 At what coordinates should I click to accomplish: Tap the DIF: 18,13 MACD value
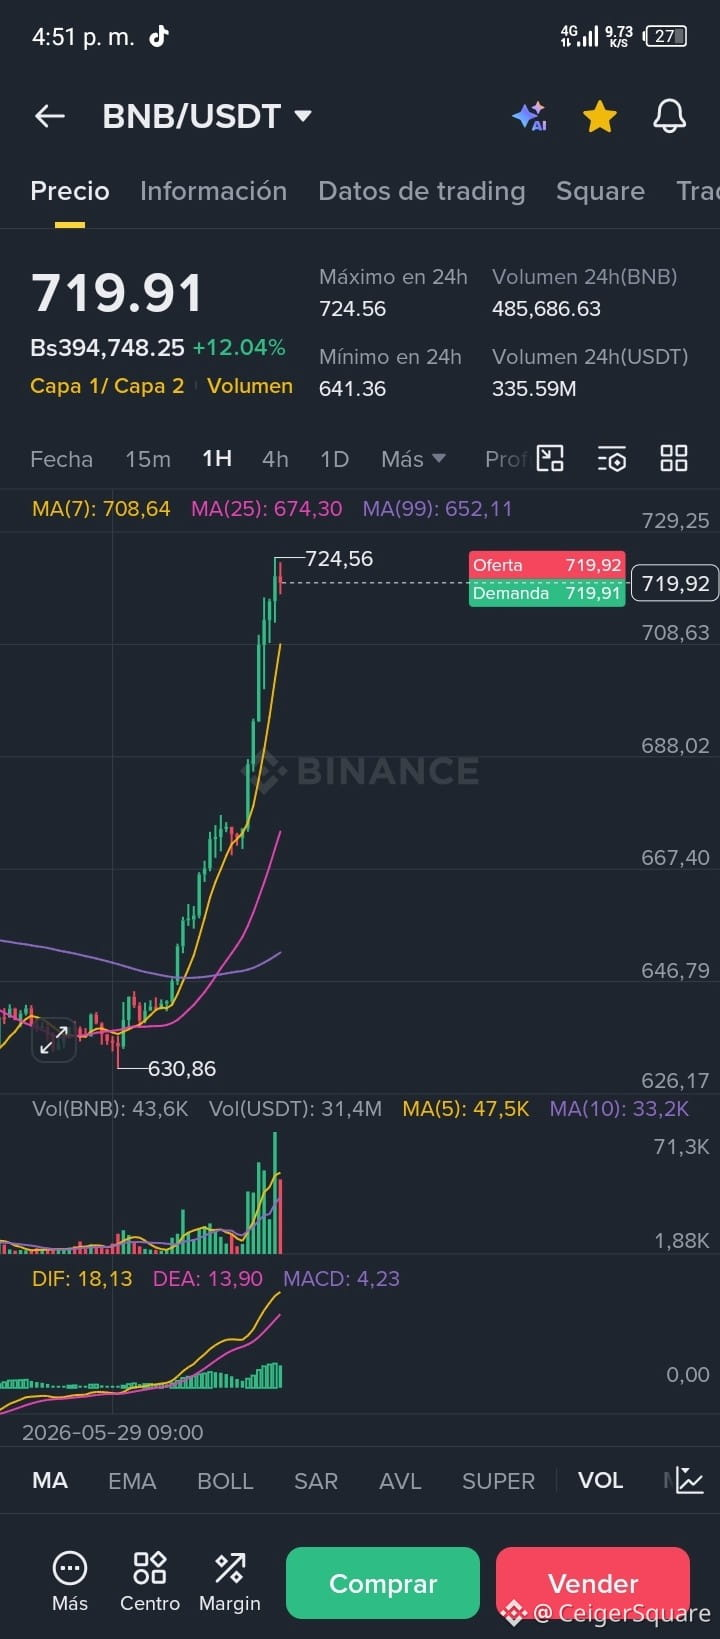[82, 1279]
